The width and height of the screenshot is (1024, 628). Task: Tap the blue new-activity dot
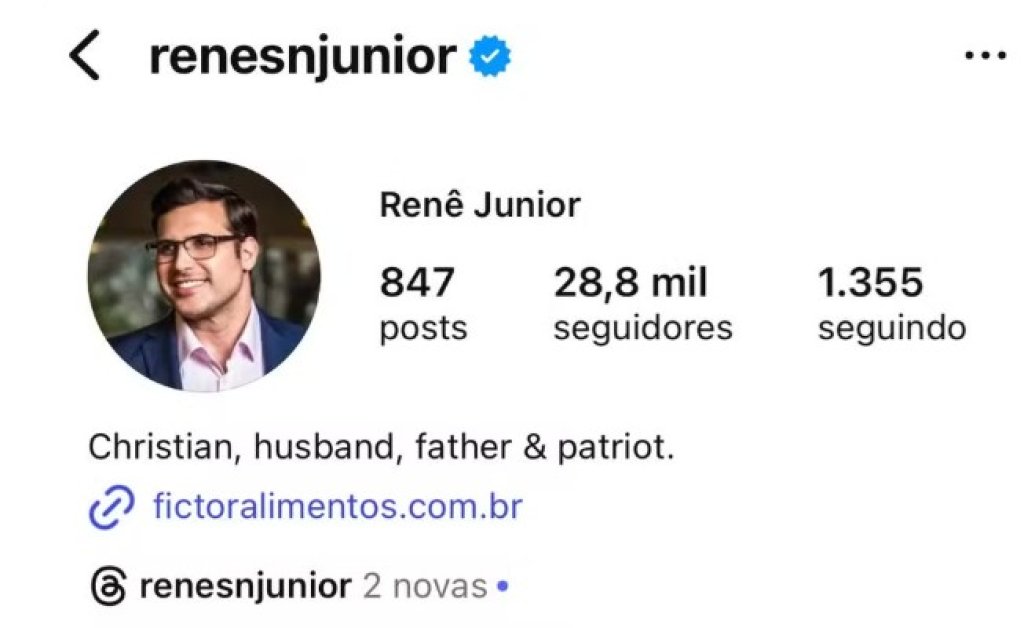click(x=502, y=586)
